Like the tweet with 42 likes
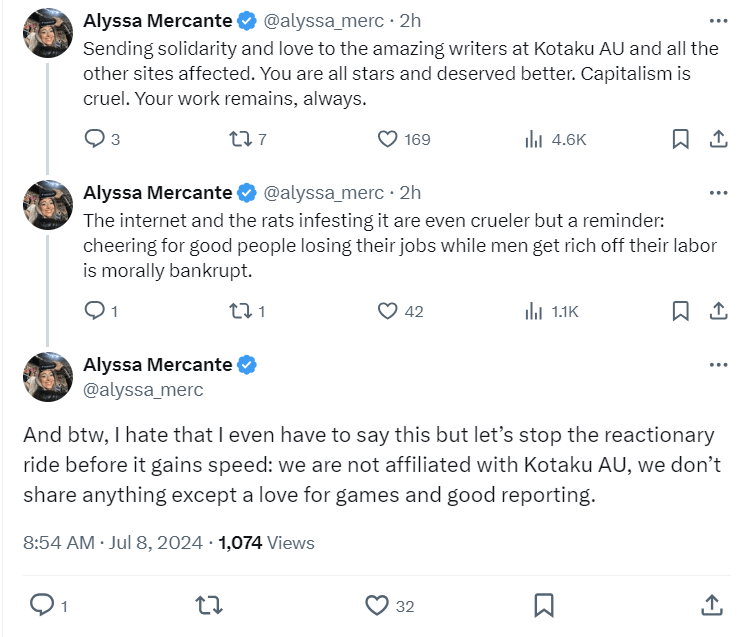Viewport: 749px width, 637px height. coord(388,311)
